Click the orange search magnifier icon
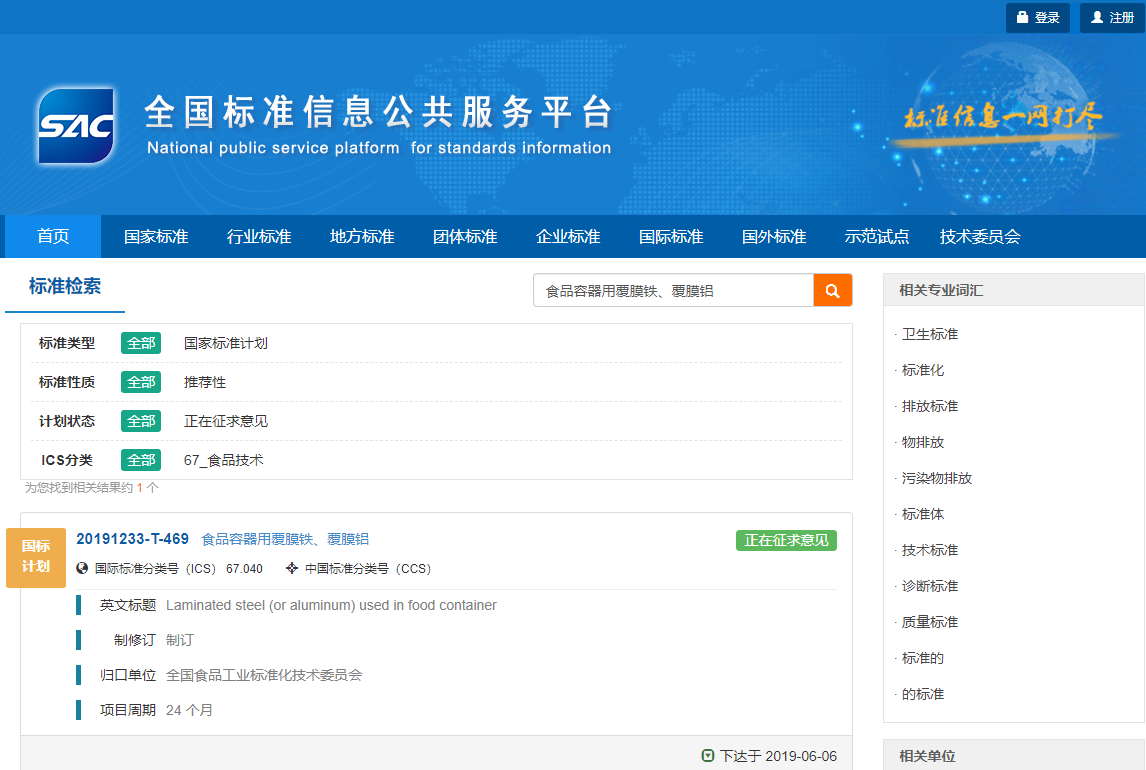The width and height of the screenshot is (1146, 770). [832, 290]
